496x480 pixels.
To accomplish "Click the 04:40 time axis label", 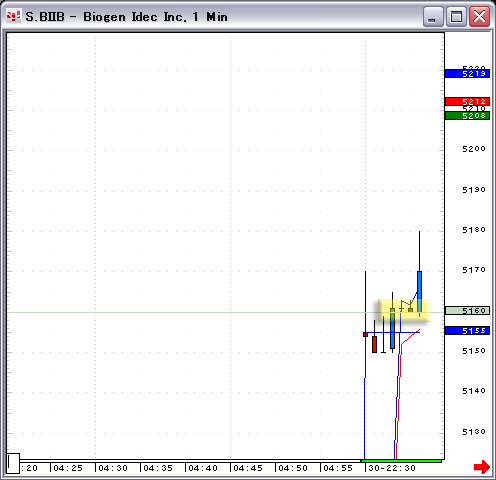I will point(203,468).
